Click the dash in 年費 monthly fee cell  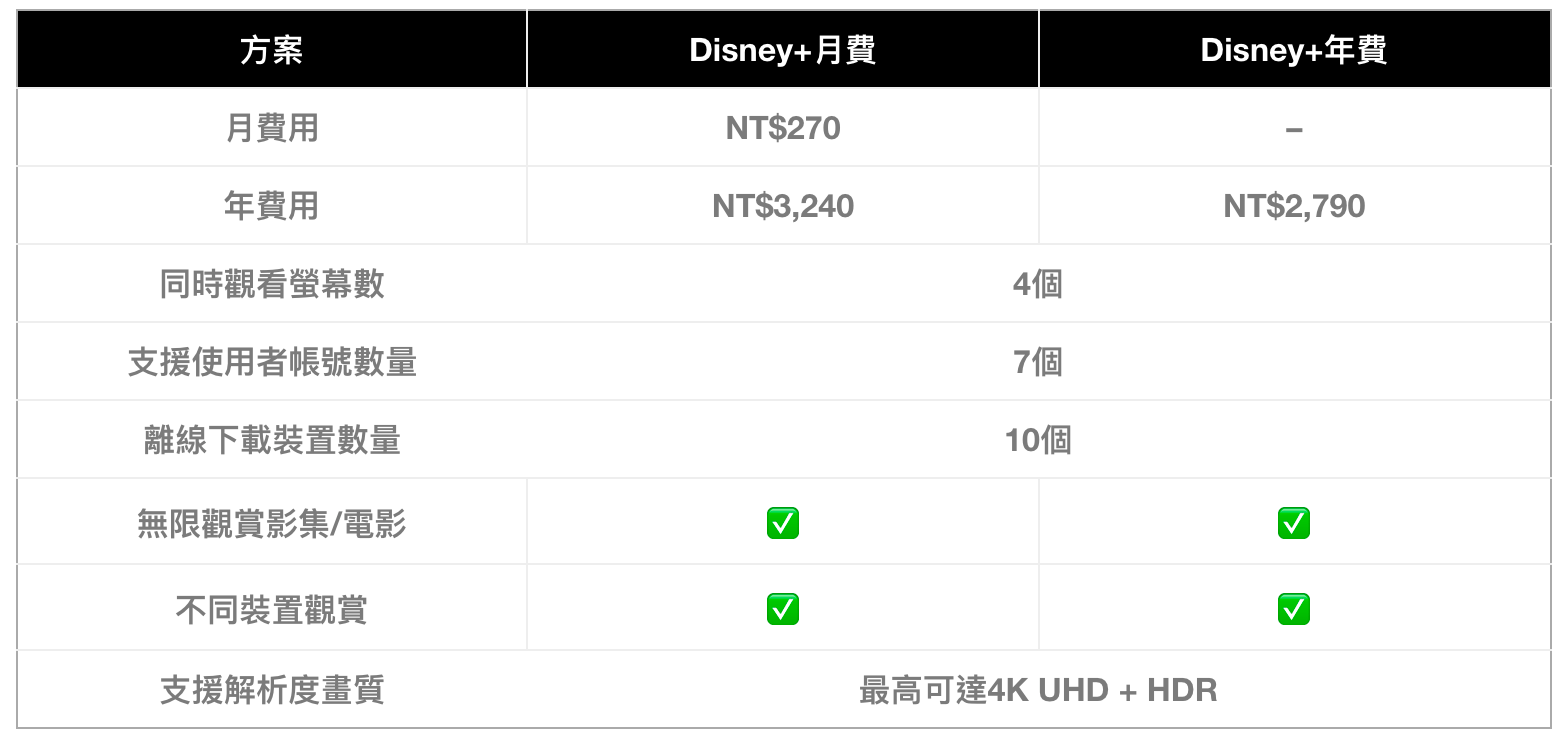click(x=1294, y=129)
